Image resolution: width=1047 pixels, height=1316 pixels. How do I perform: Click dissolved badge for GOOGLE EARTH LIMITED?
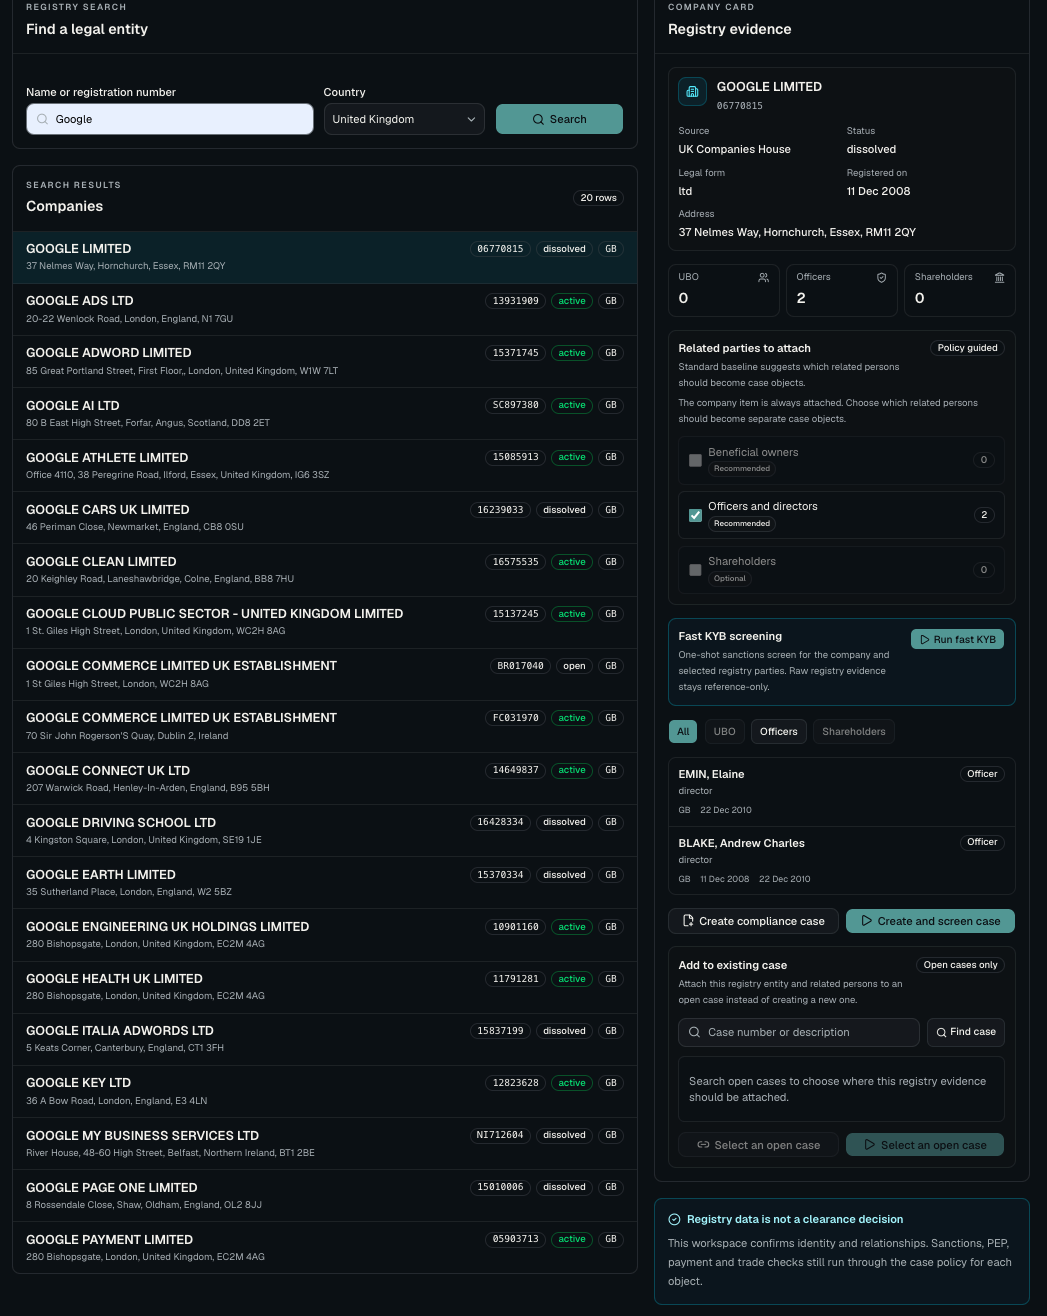[564, 875]
